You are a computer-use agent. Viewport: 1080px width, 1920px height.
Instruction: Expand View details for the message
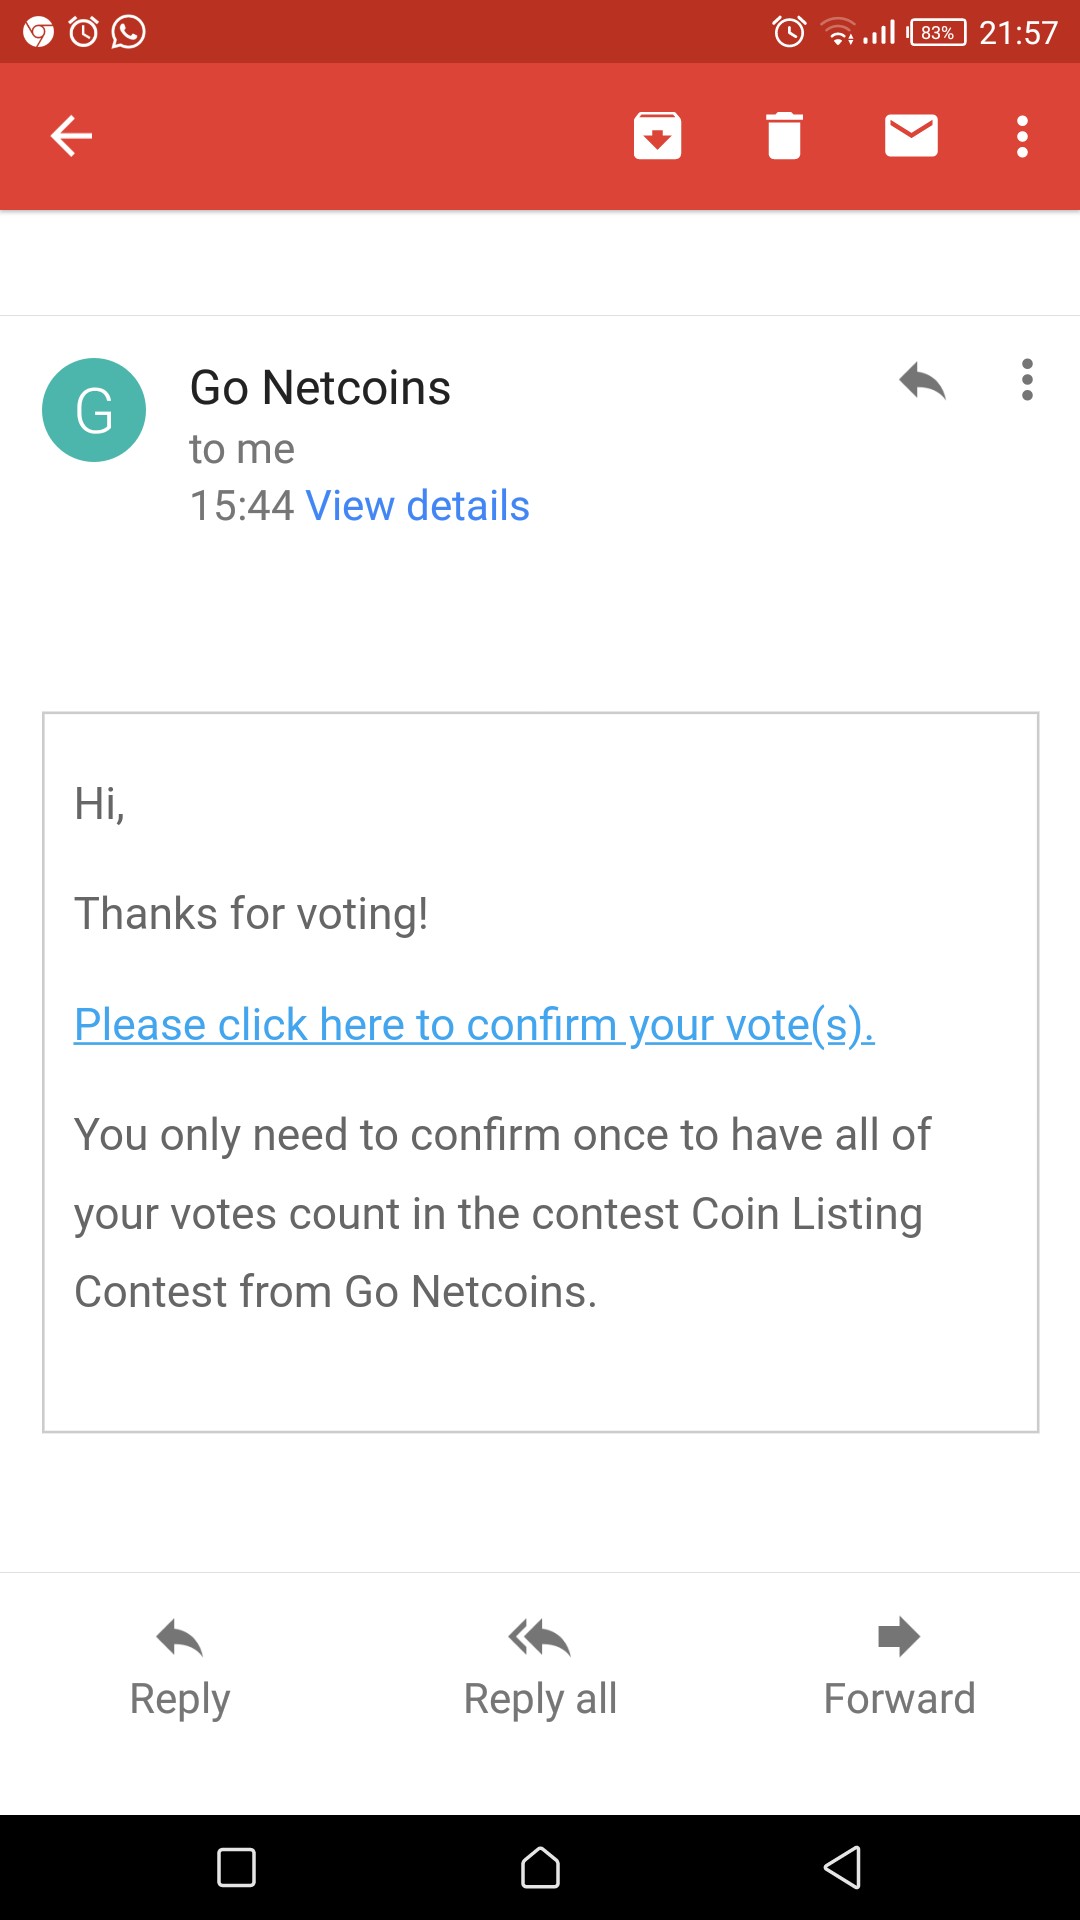pyautogui.click(x=417, y=506)
